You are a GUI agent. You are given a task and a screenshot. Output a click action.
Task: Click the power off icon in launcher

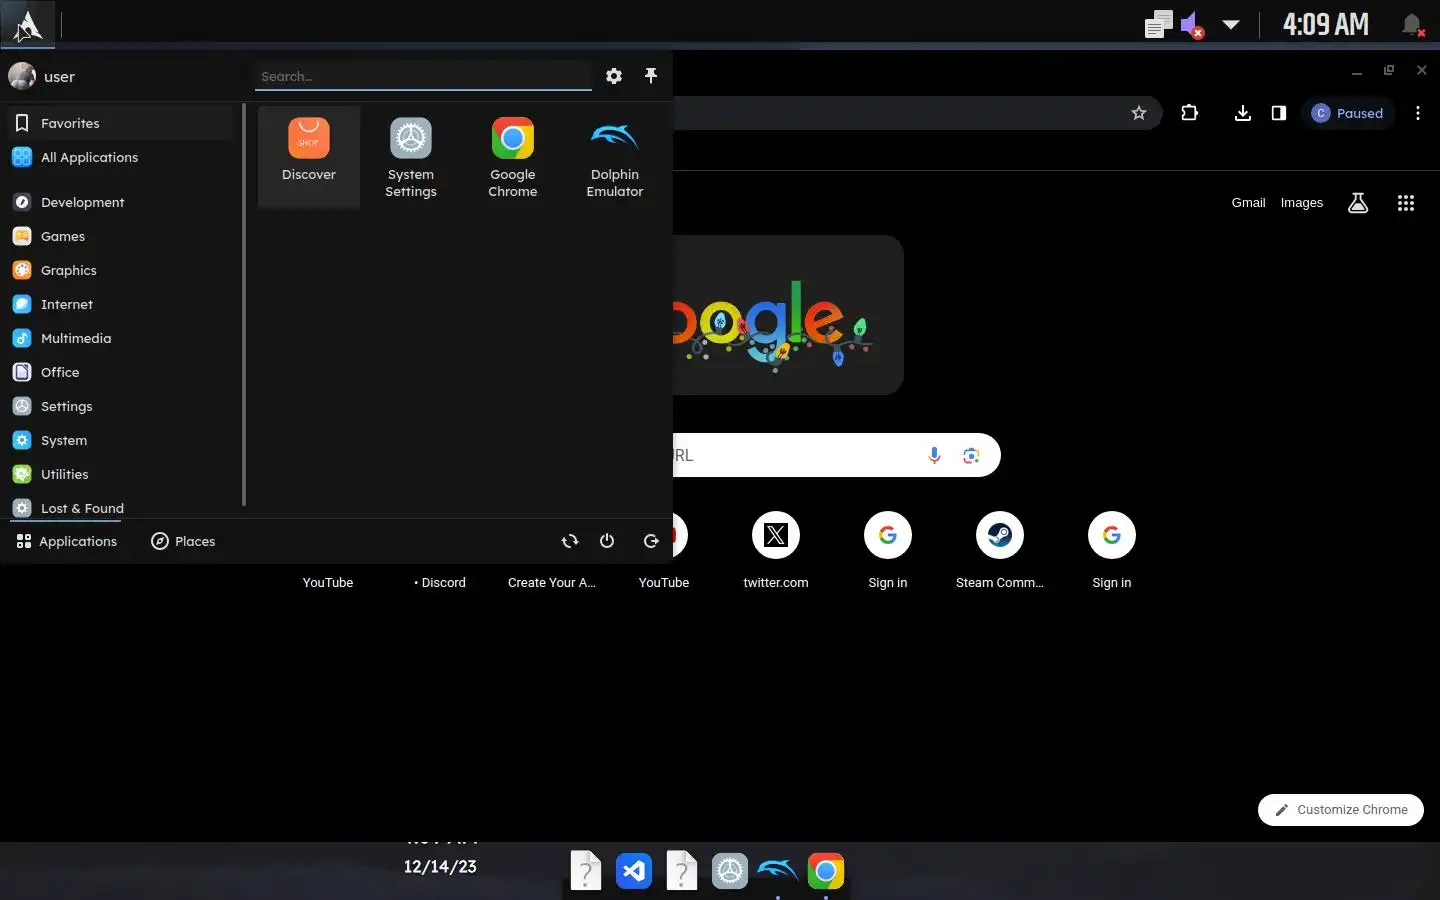pos(607,541)
